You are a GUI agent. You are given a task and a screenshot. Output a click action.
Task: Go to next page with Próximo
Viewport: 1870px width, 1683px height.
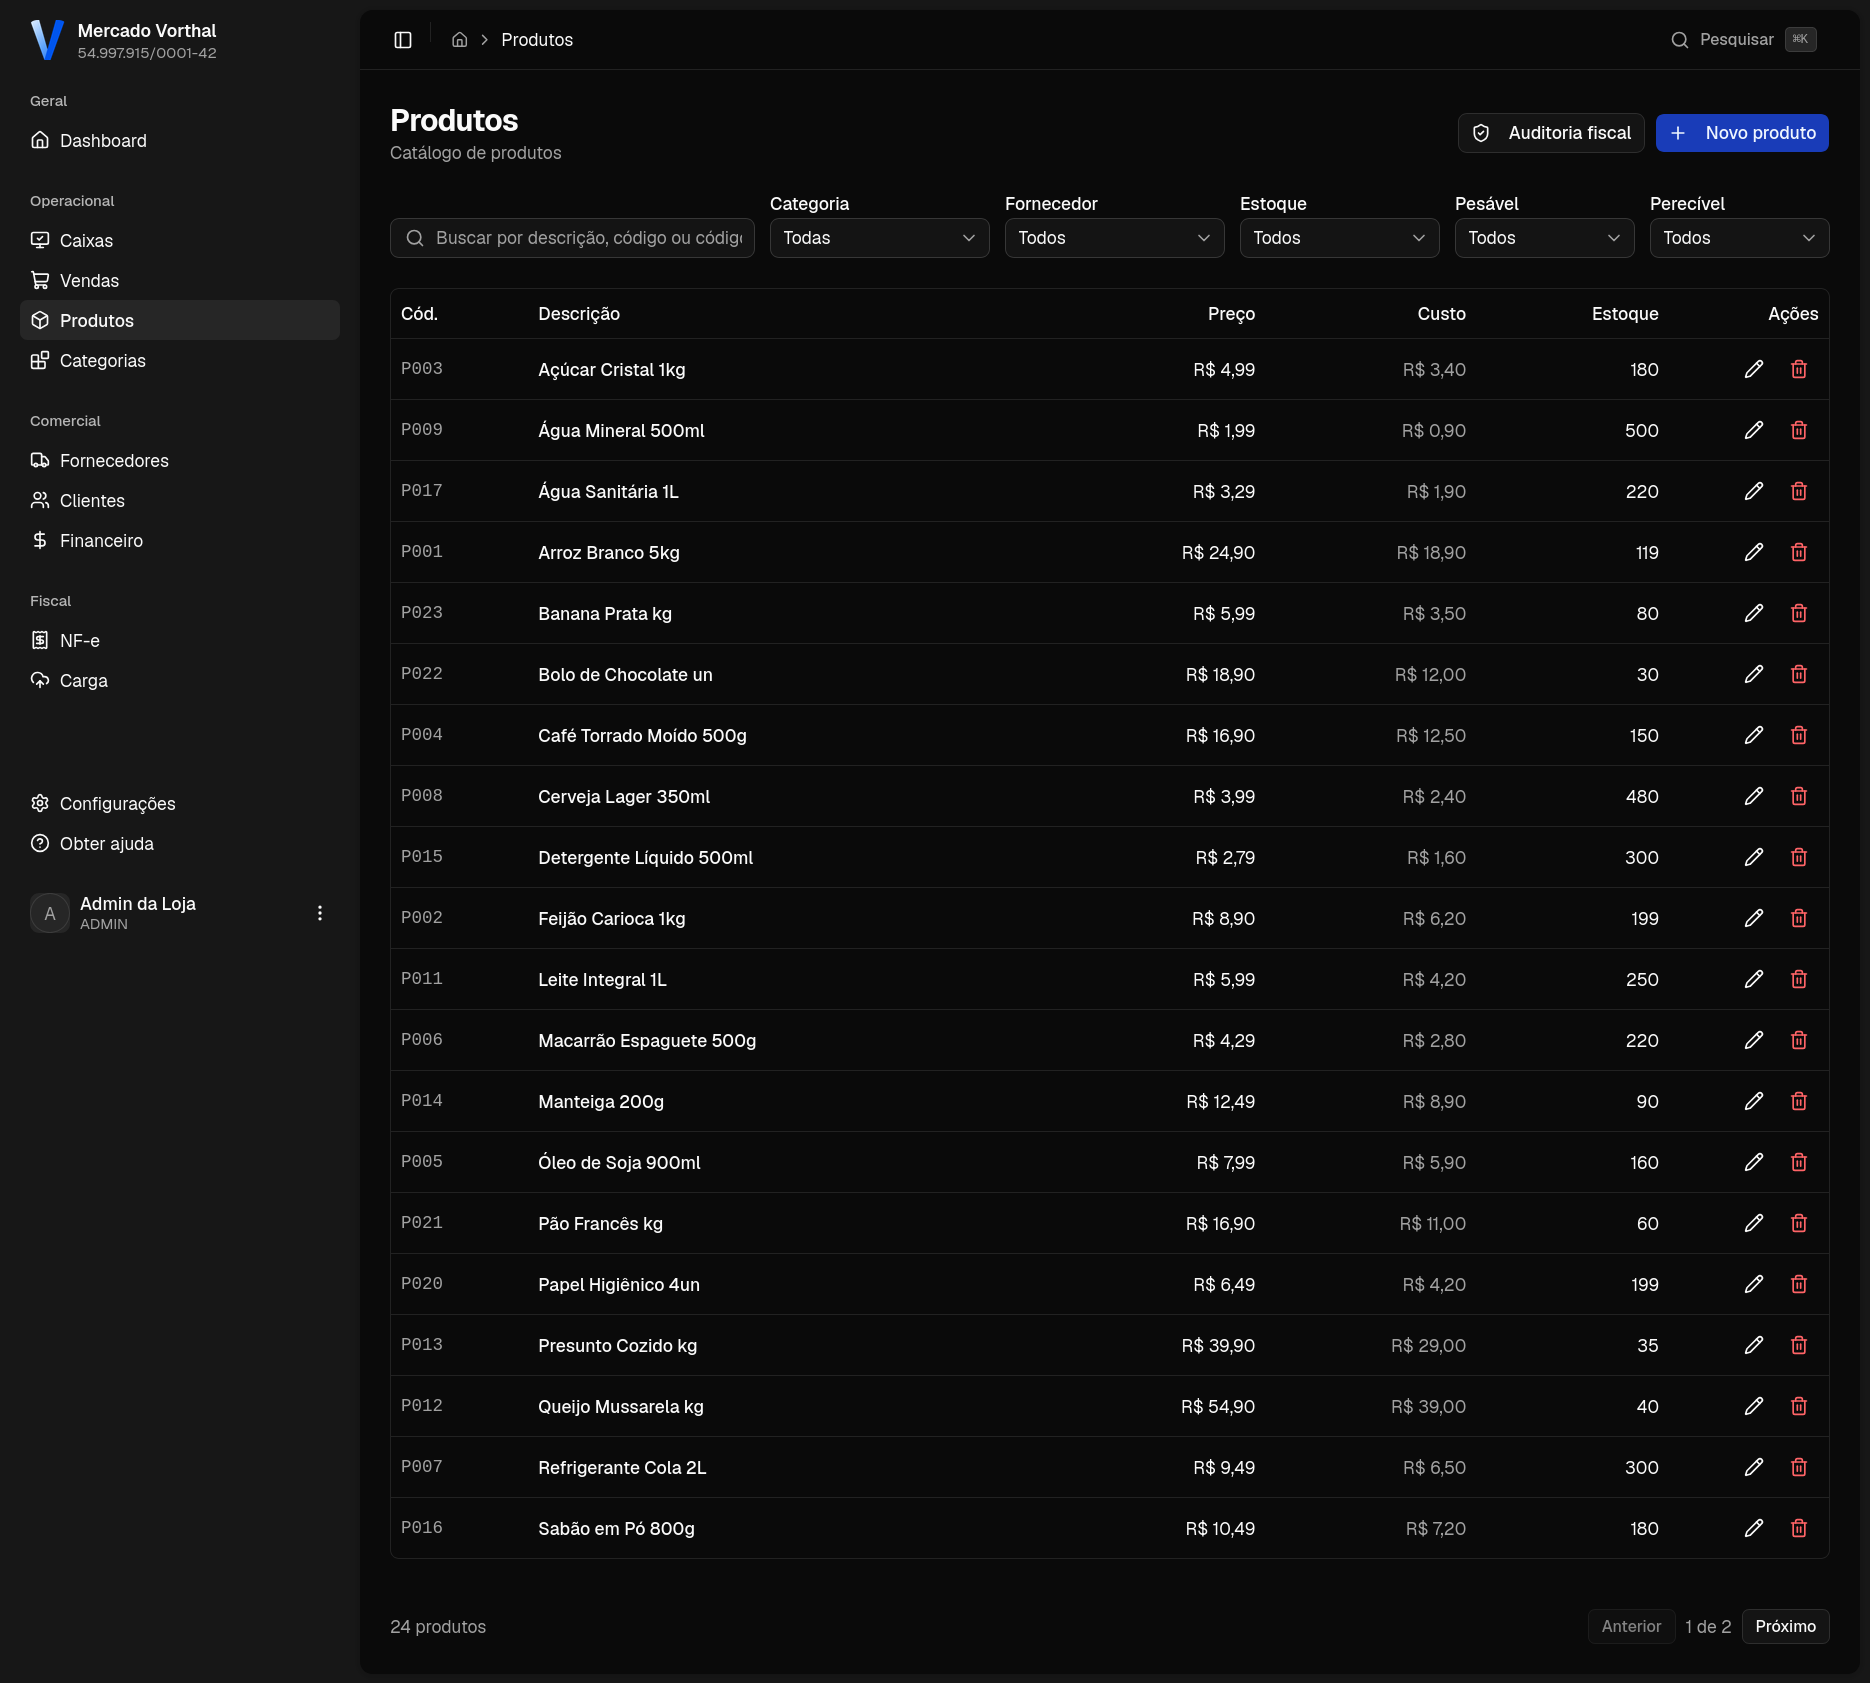(1785, 1627)
